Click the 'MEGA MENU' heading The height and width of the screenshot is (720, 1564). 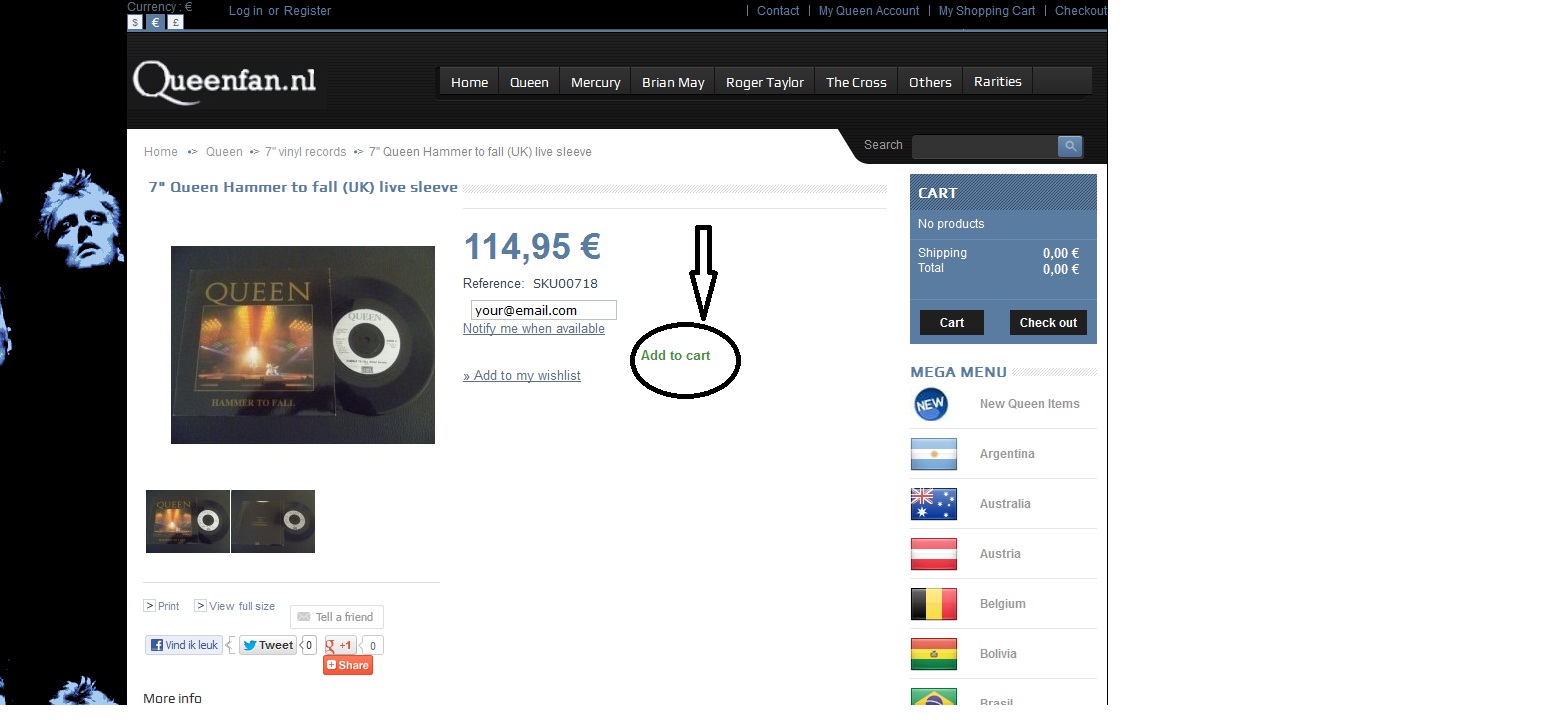coord(958,372)
